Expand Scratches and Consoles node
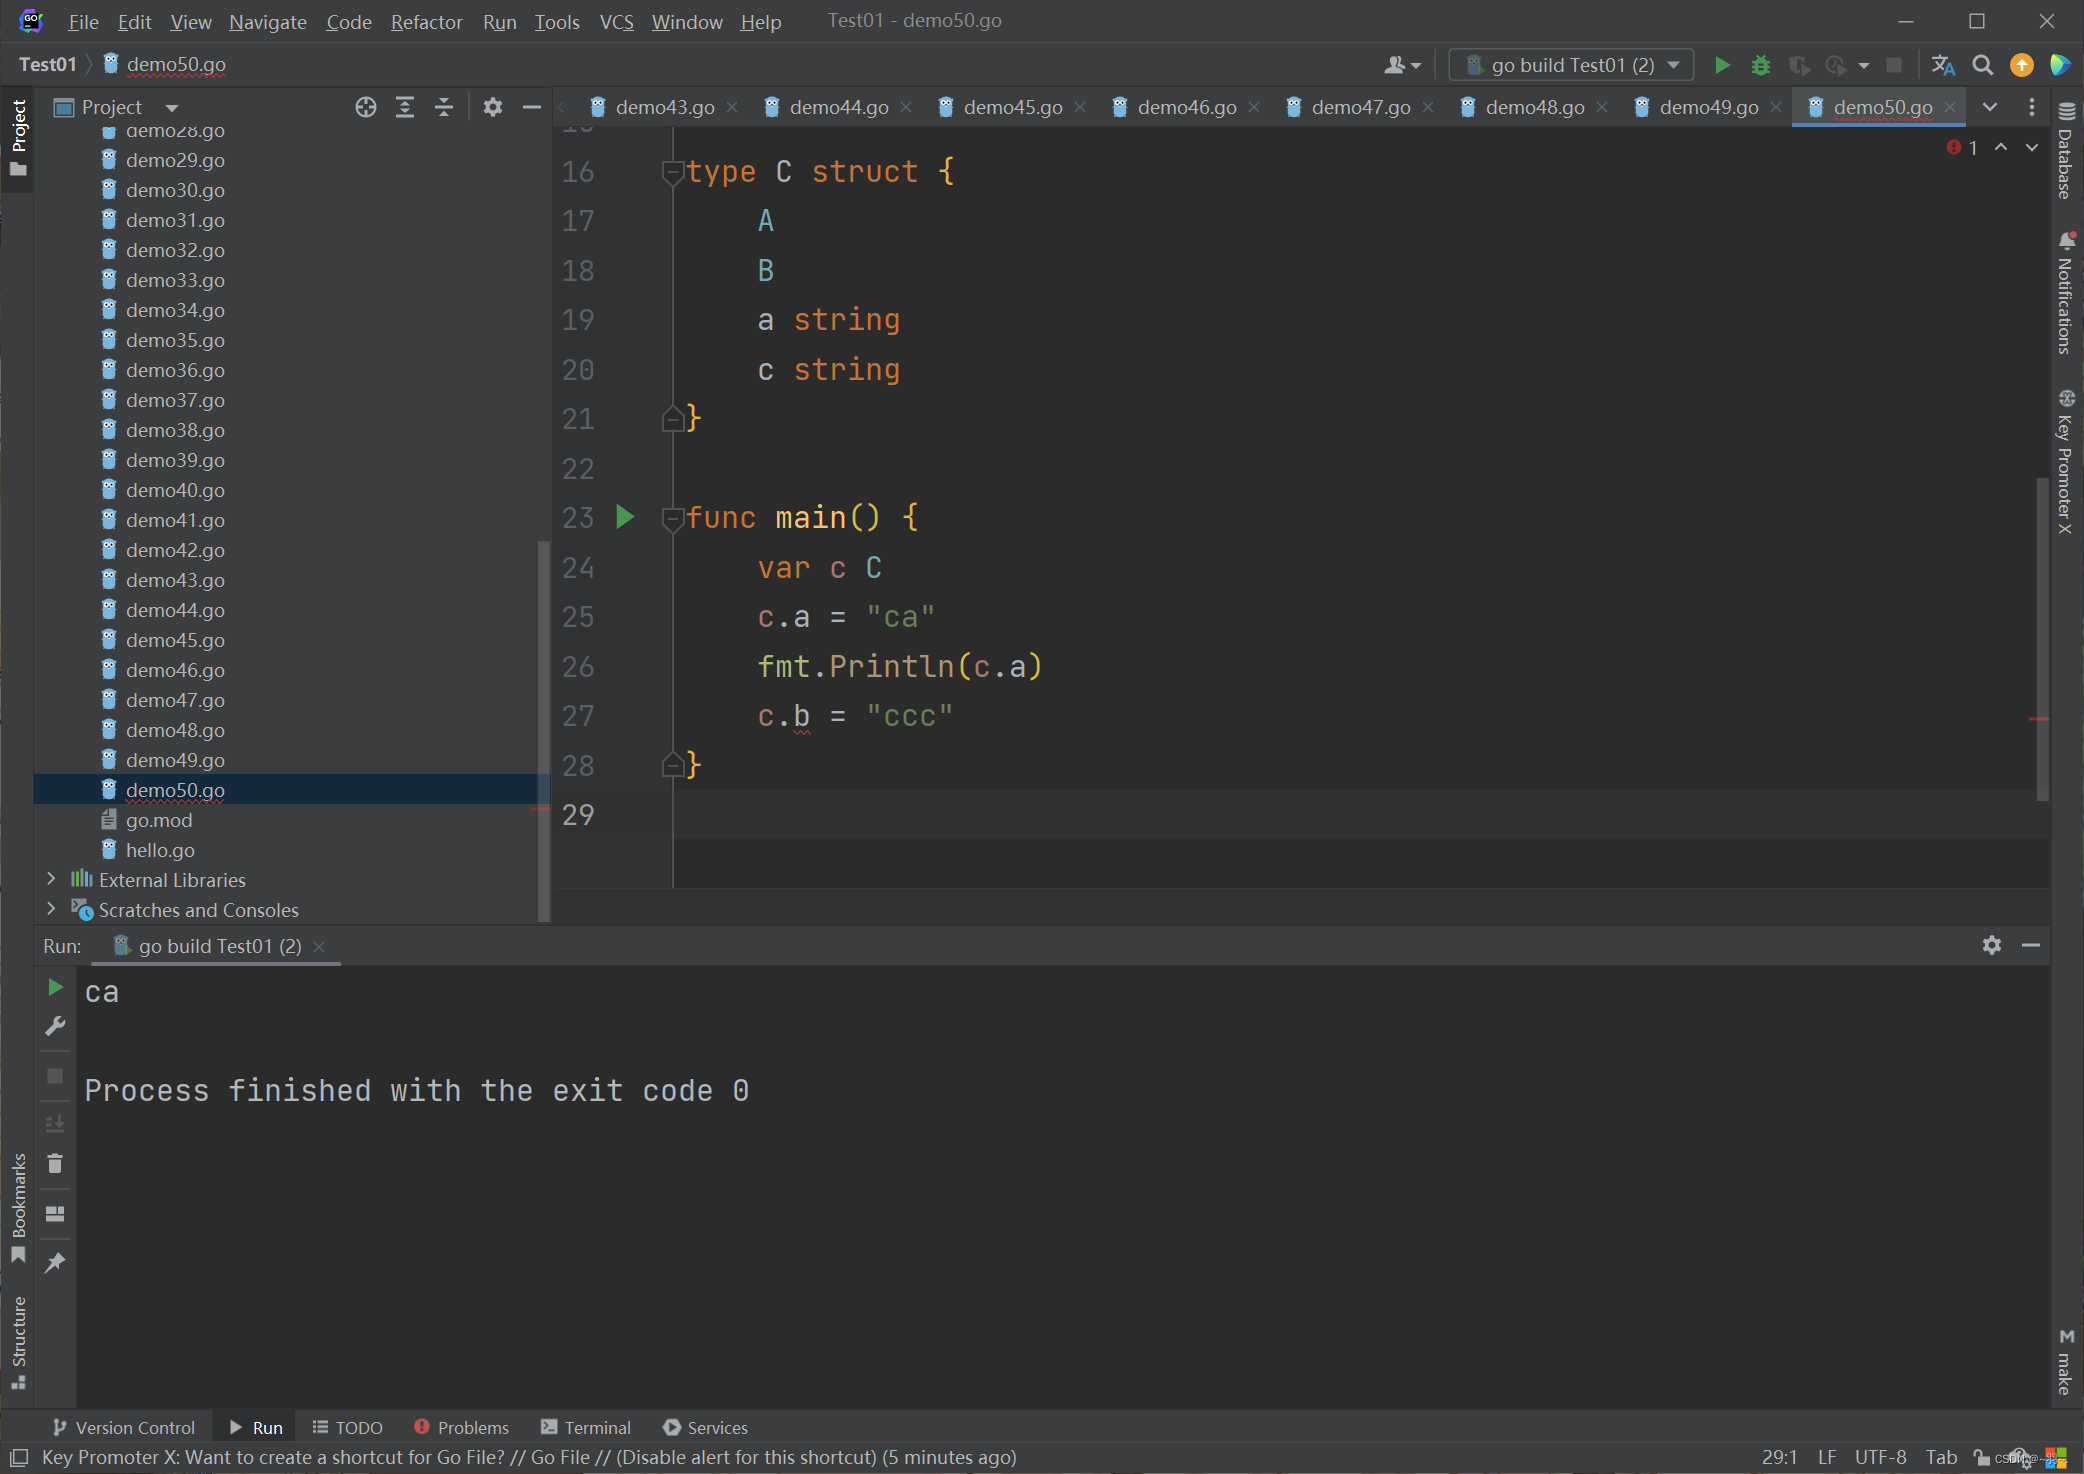2084x1474 pixels. pyautogui.click(x=51, y=909)
